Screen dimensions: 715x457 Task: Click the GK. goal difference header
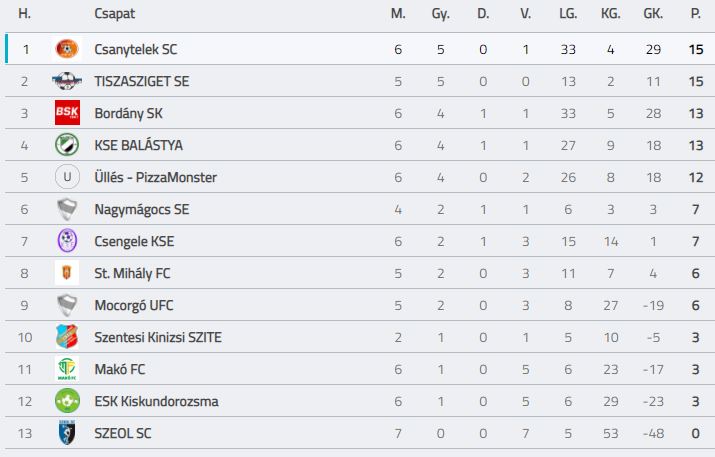coord(653,14)
